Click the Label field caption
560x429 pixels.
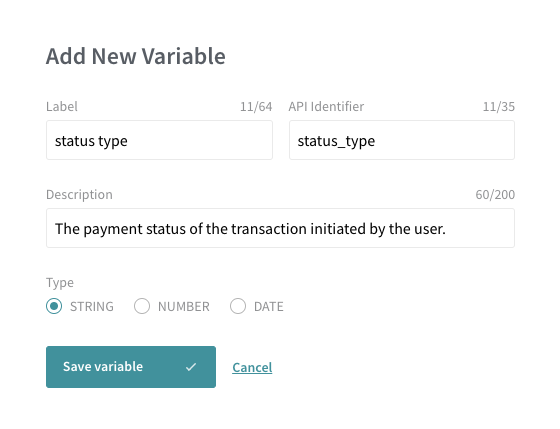(x=62, y=106)
